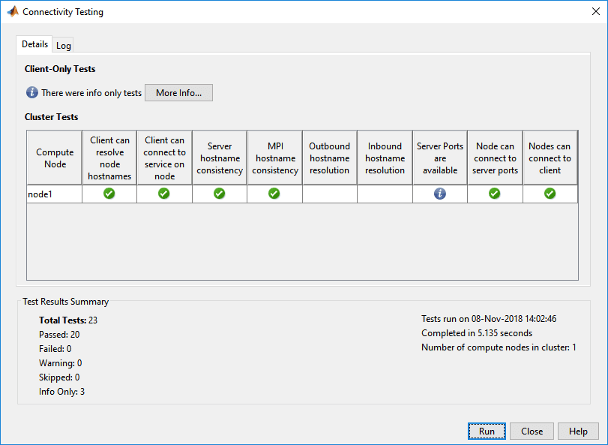Click the Close button at bottom
This screenshot has height=445, width=608.
click(532, 430)
